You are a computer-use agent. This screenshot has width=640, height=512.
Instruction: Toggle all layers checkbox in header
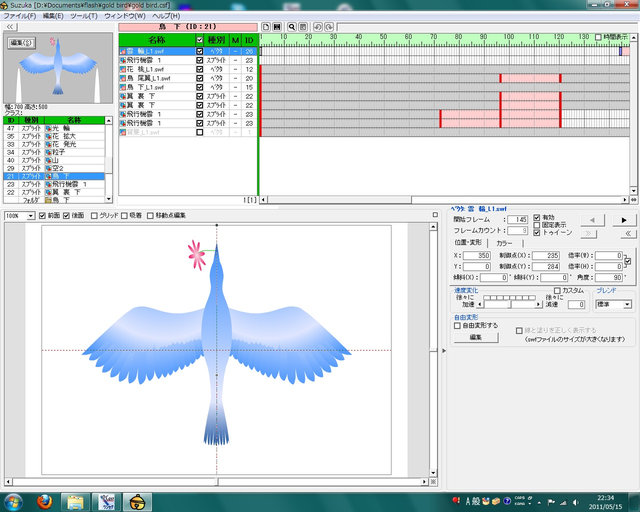200,40
